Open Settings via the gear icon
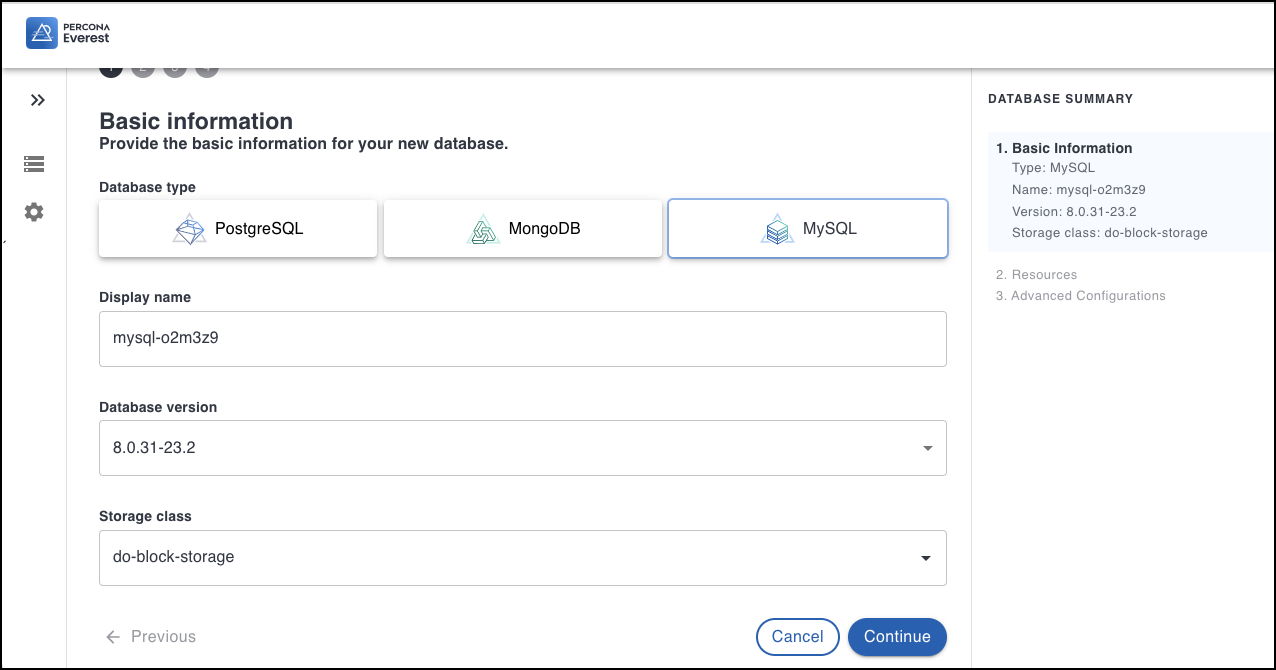Screen dimensions: 1276x670 tap(33, 212)
